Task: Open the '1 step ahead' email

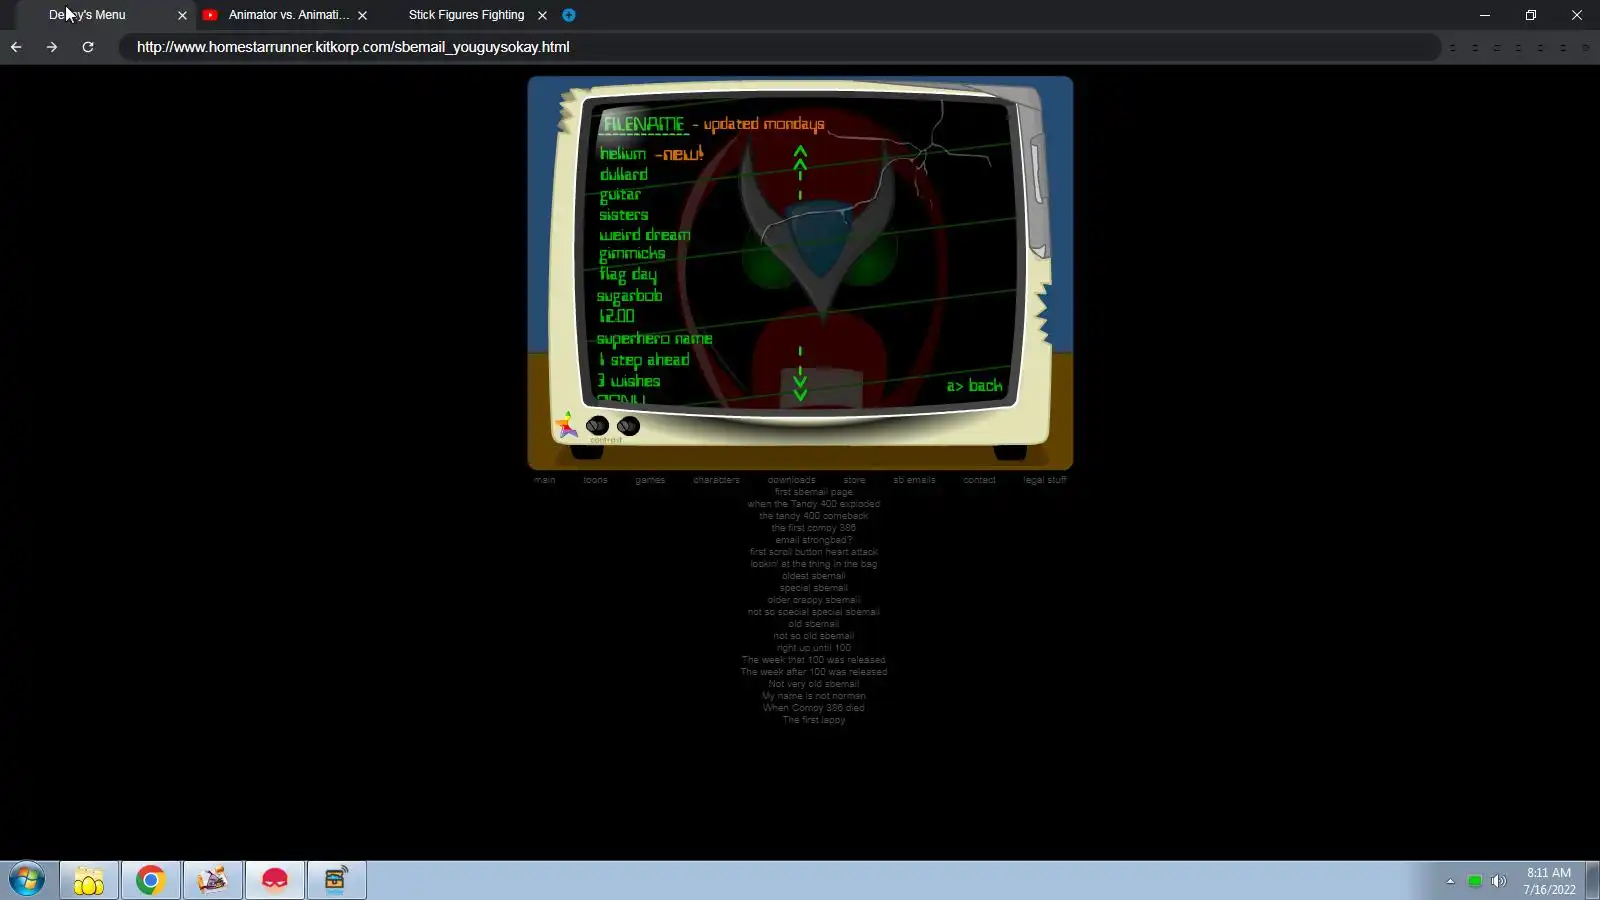Action: click(x=644, y=360)
